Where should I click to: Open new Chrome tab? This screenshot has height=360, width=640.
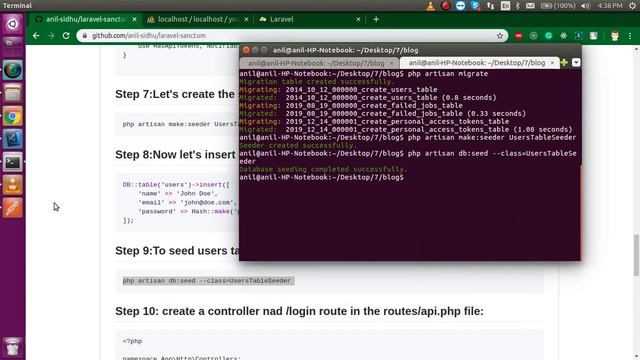(376, 19)
